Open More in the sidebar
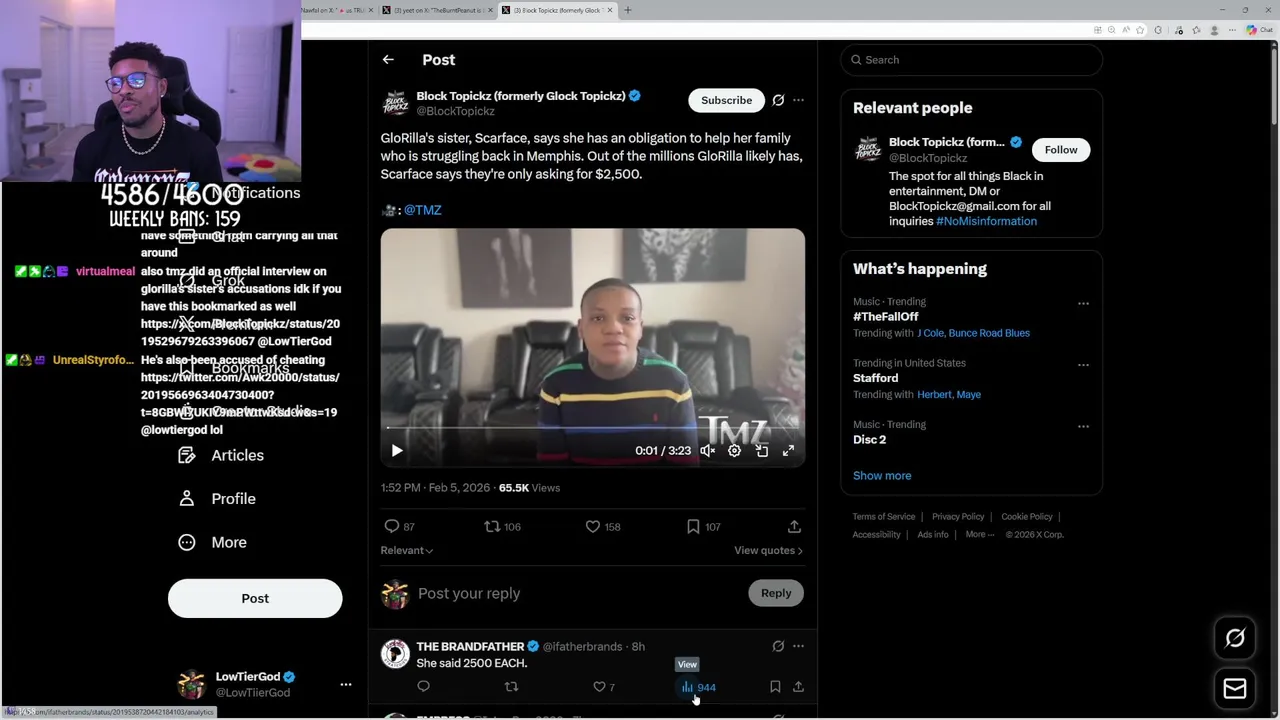The image size is (1280, 720). (212, 542)
